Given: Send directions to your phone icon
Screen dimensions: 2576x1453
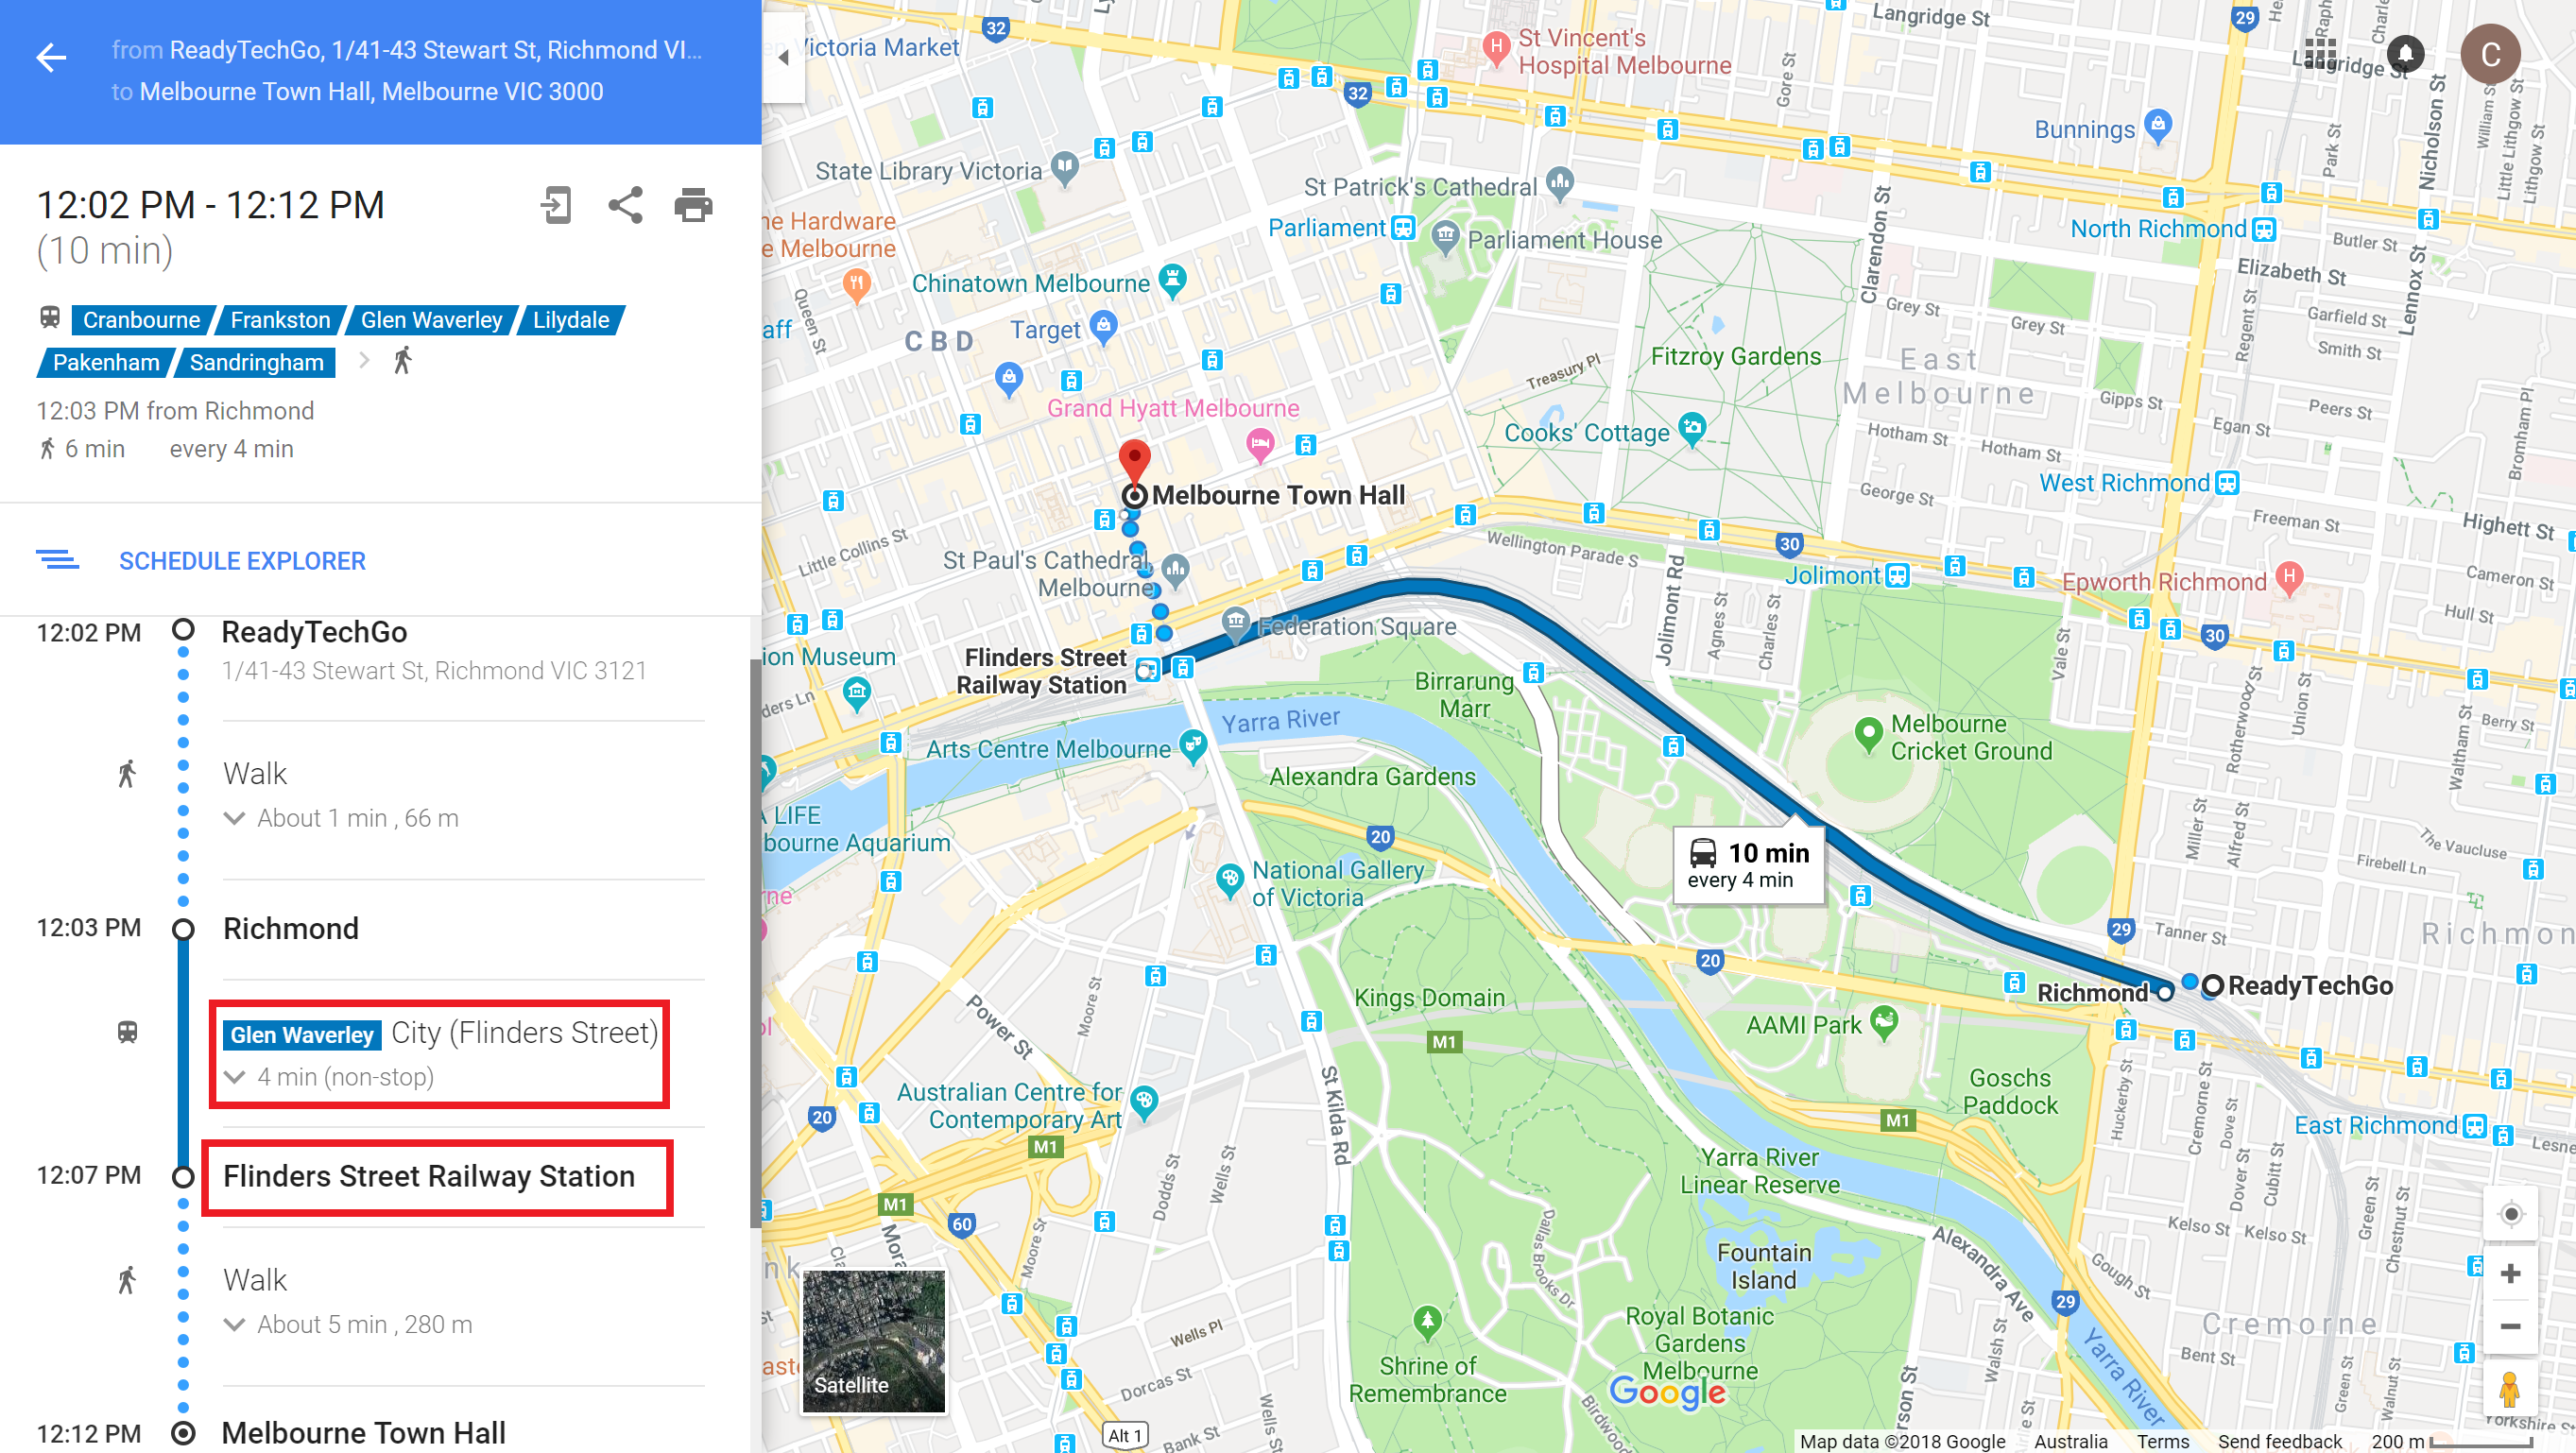Looking at the screenshot, I should (x=556, y=205).
